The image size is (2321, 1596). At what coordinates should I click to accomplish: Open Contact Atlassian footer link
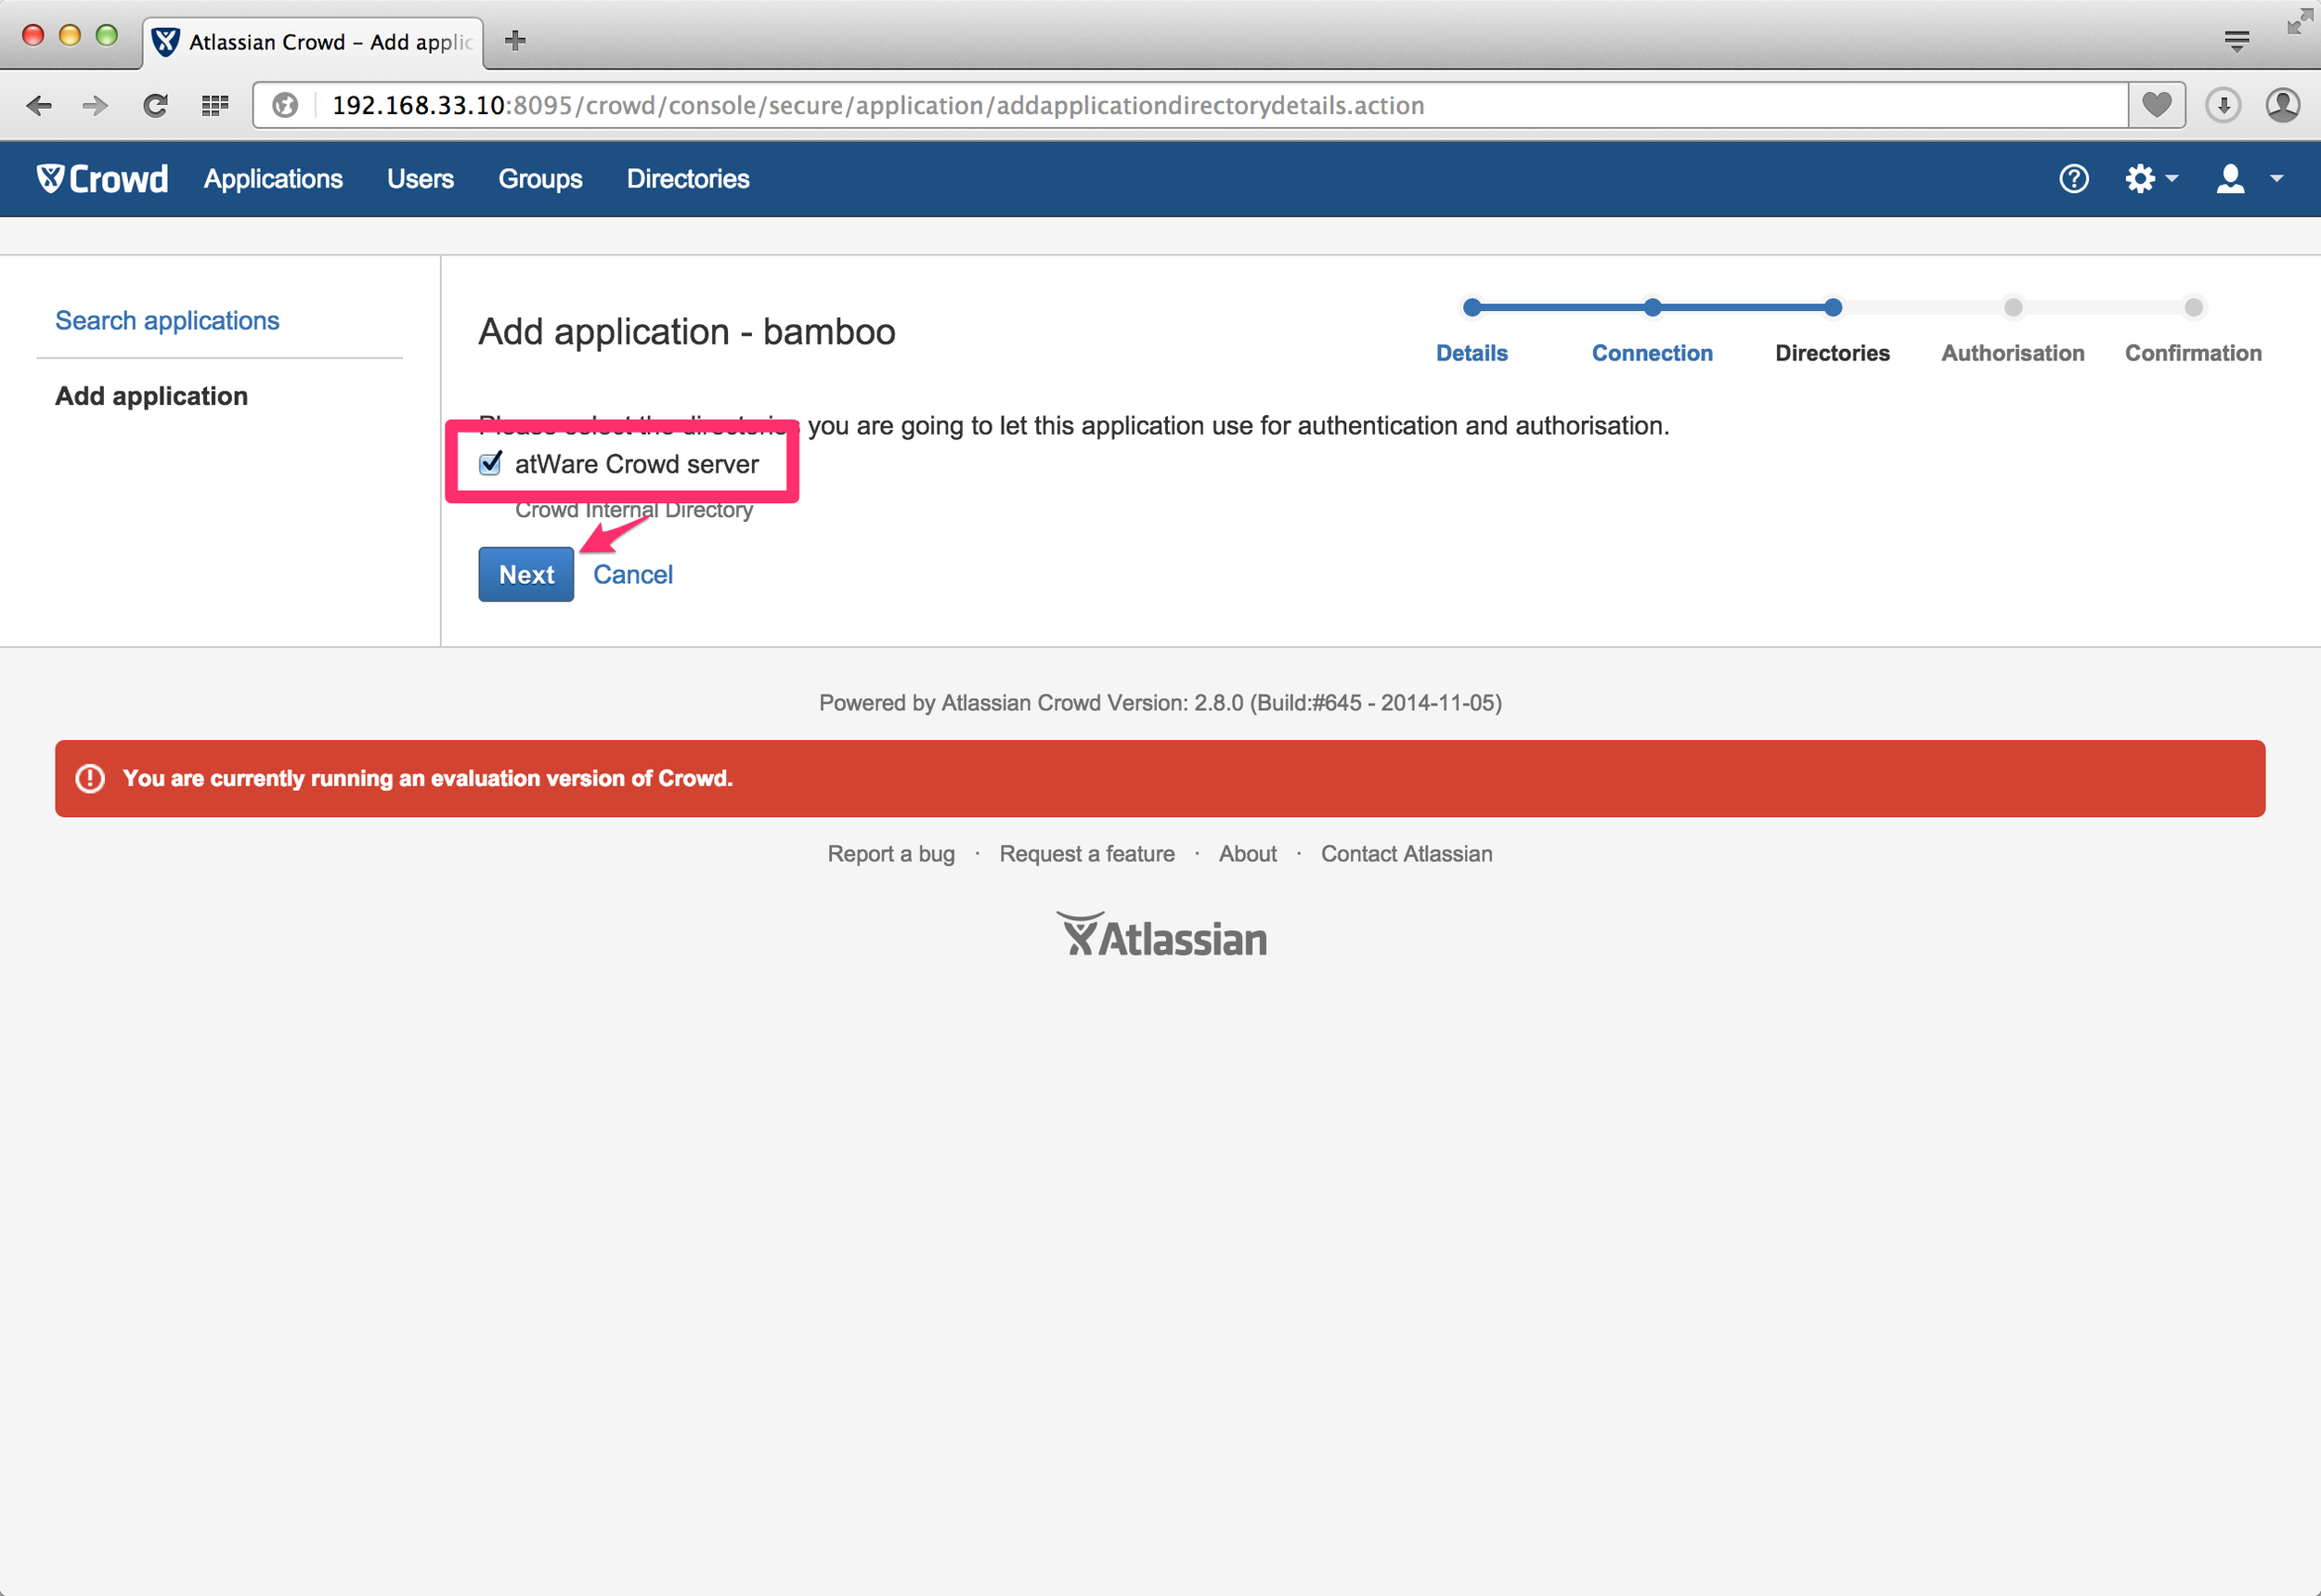1406,853
